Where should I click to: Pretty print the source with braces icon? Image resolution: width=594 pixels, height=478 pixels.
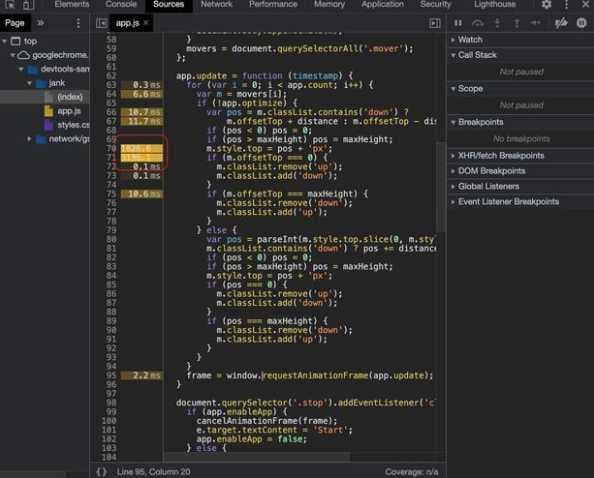click(102, 472)
